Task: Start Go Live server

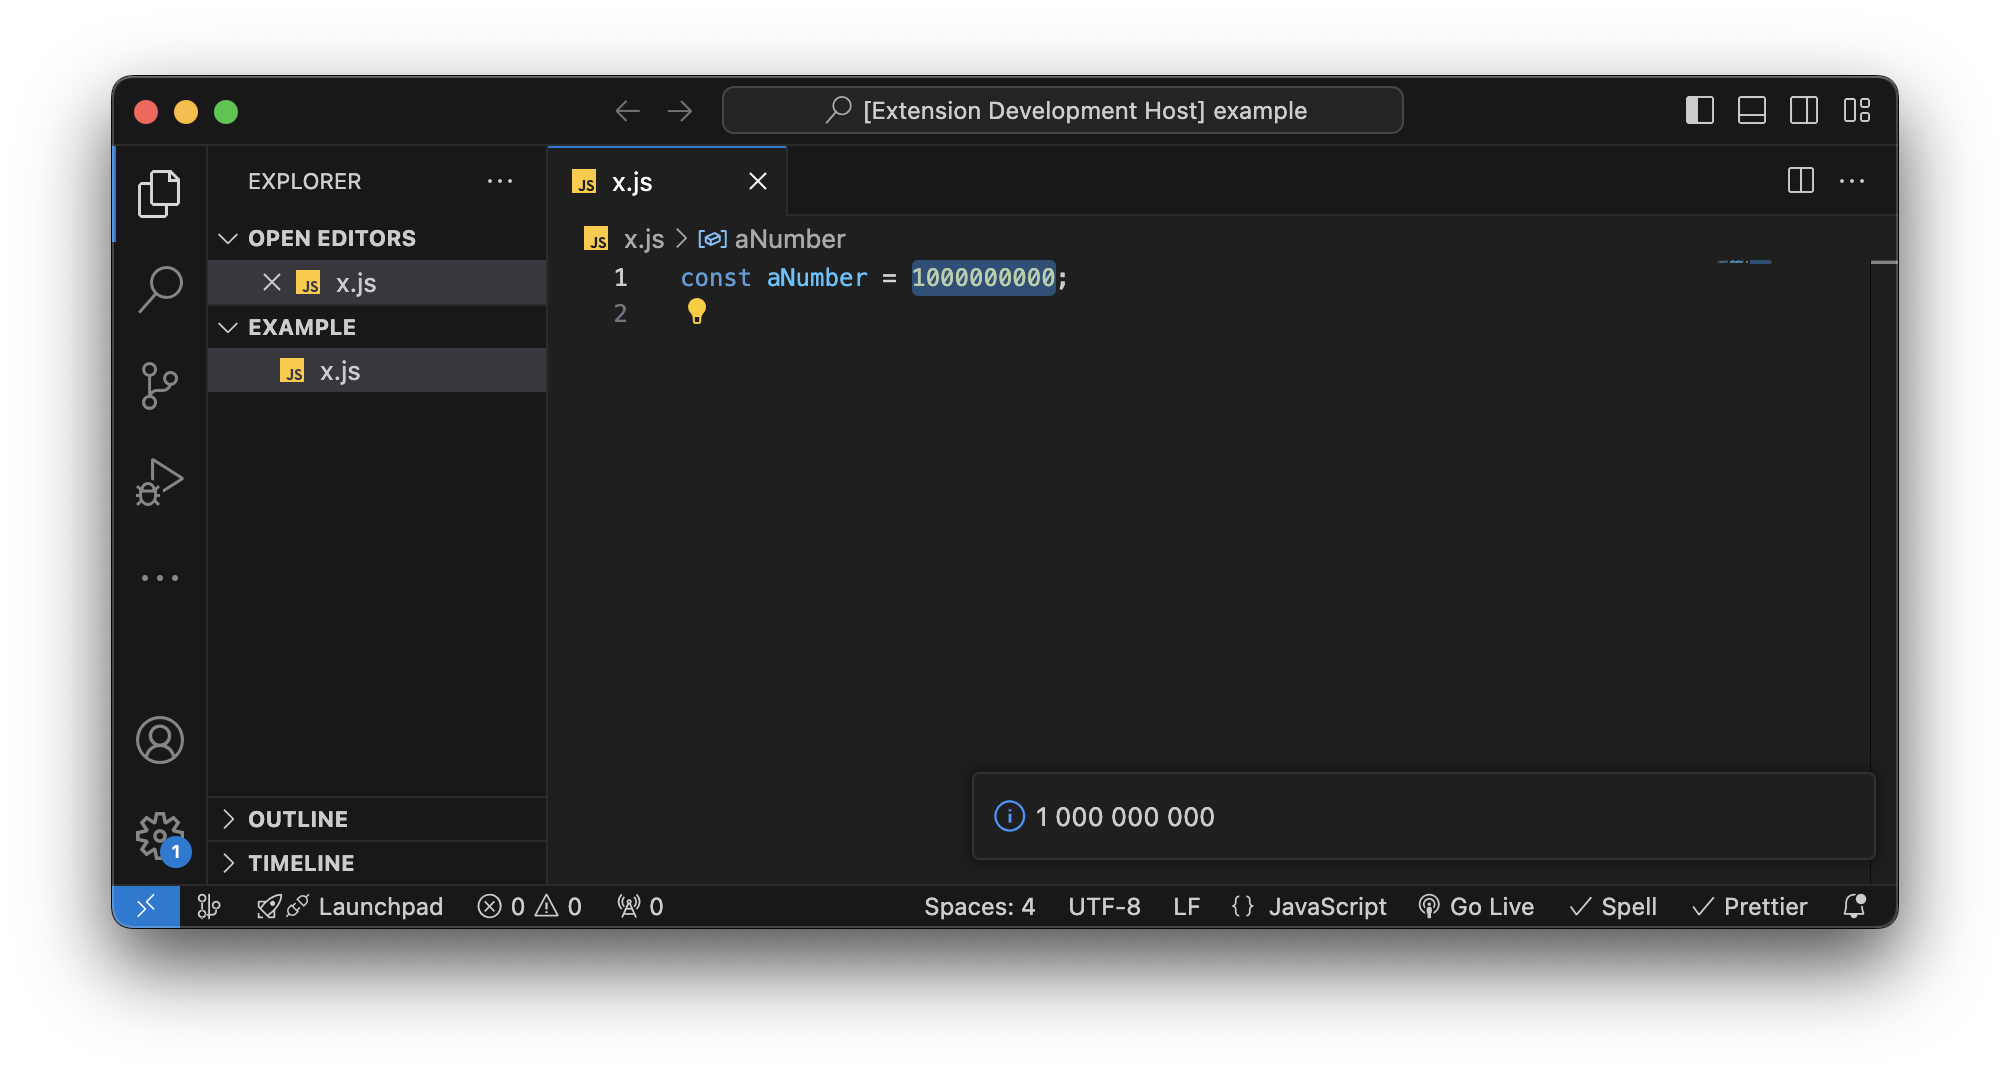Action: tap(1476, 906)
